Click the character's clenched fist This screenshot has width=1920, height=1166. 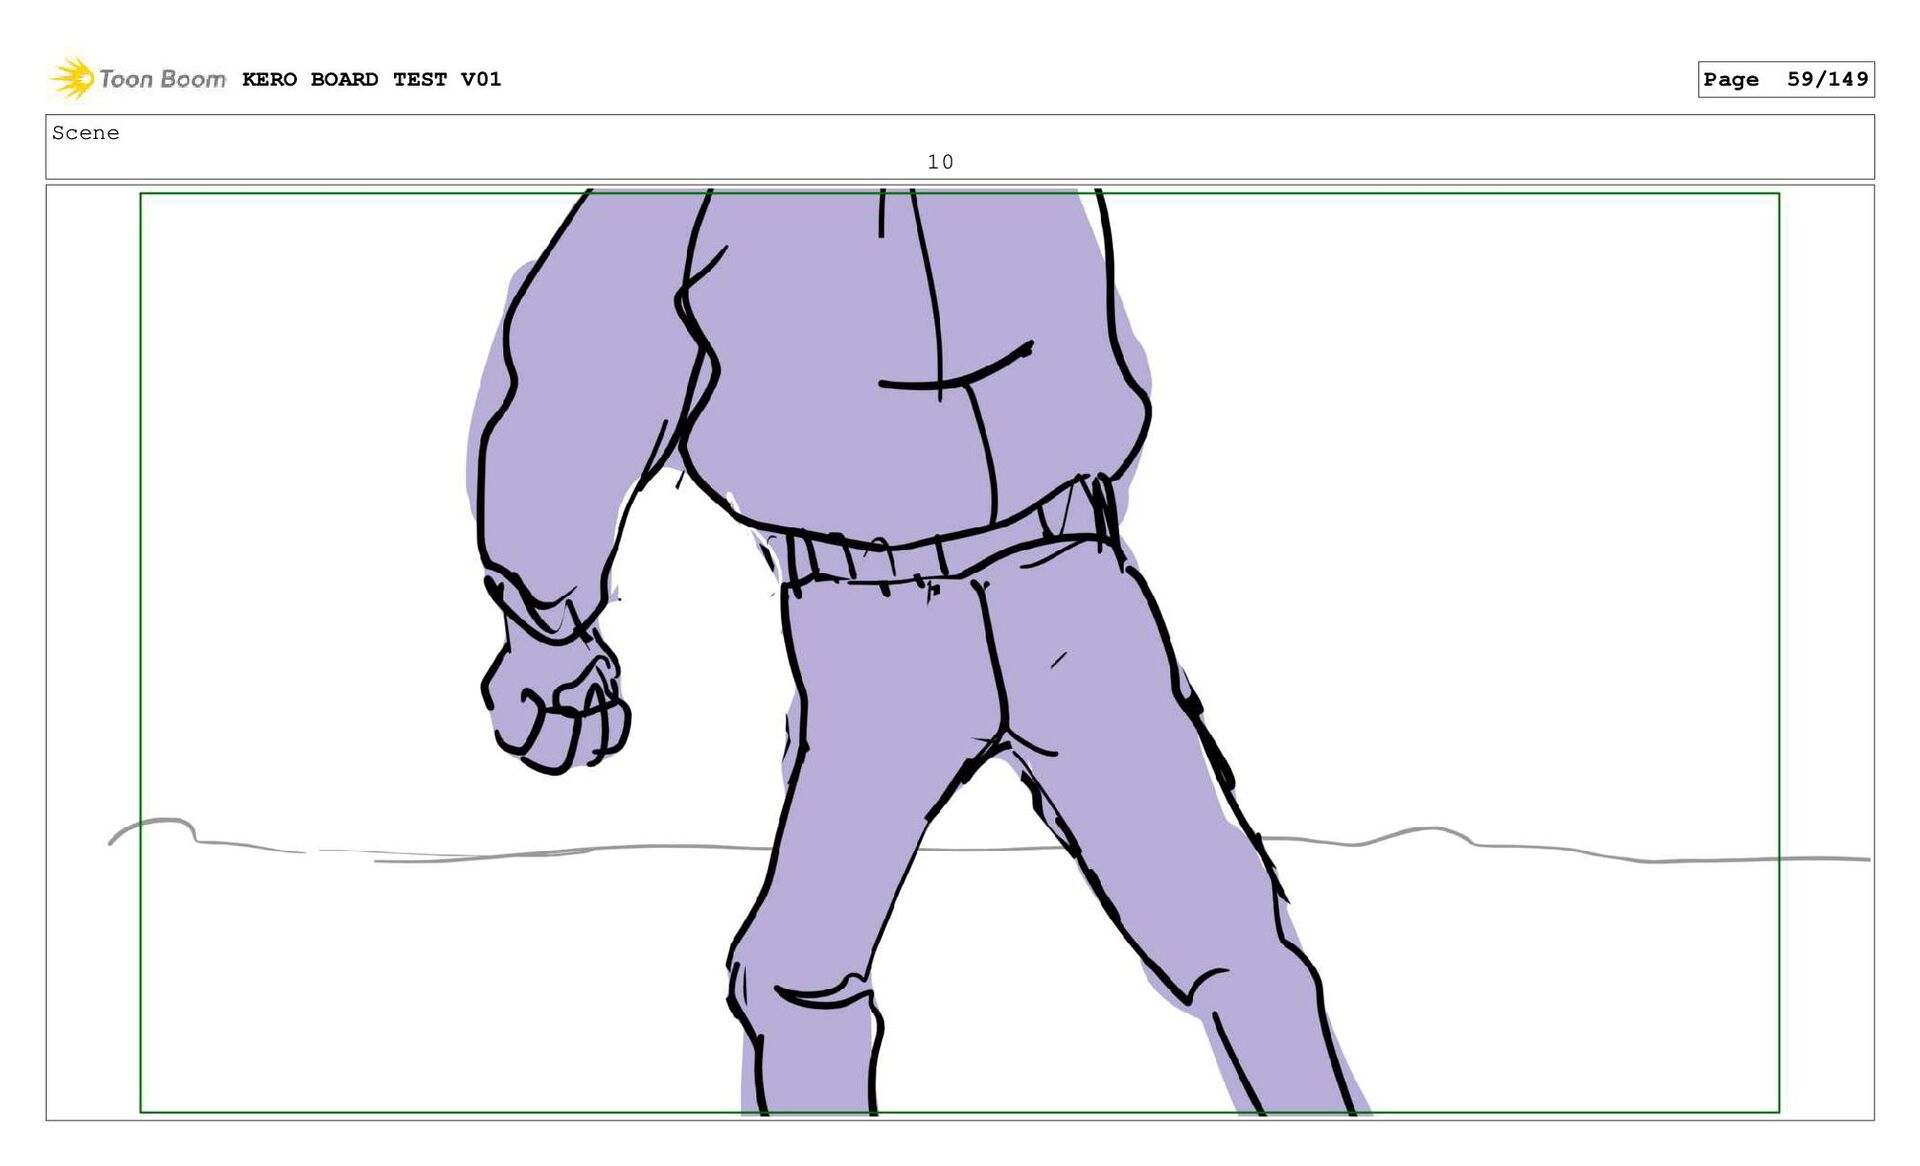(555, 710)
